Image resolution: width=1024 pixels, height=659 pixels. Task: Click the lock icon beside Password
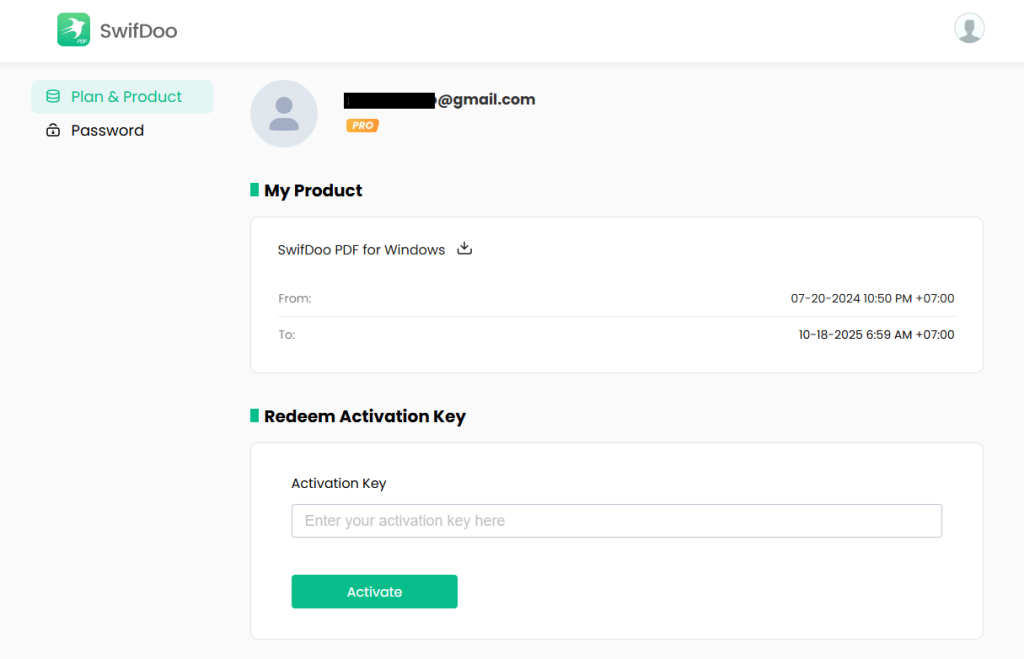pos(53,131)
